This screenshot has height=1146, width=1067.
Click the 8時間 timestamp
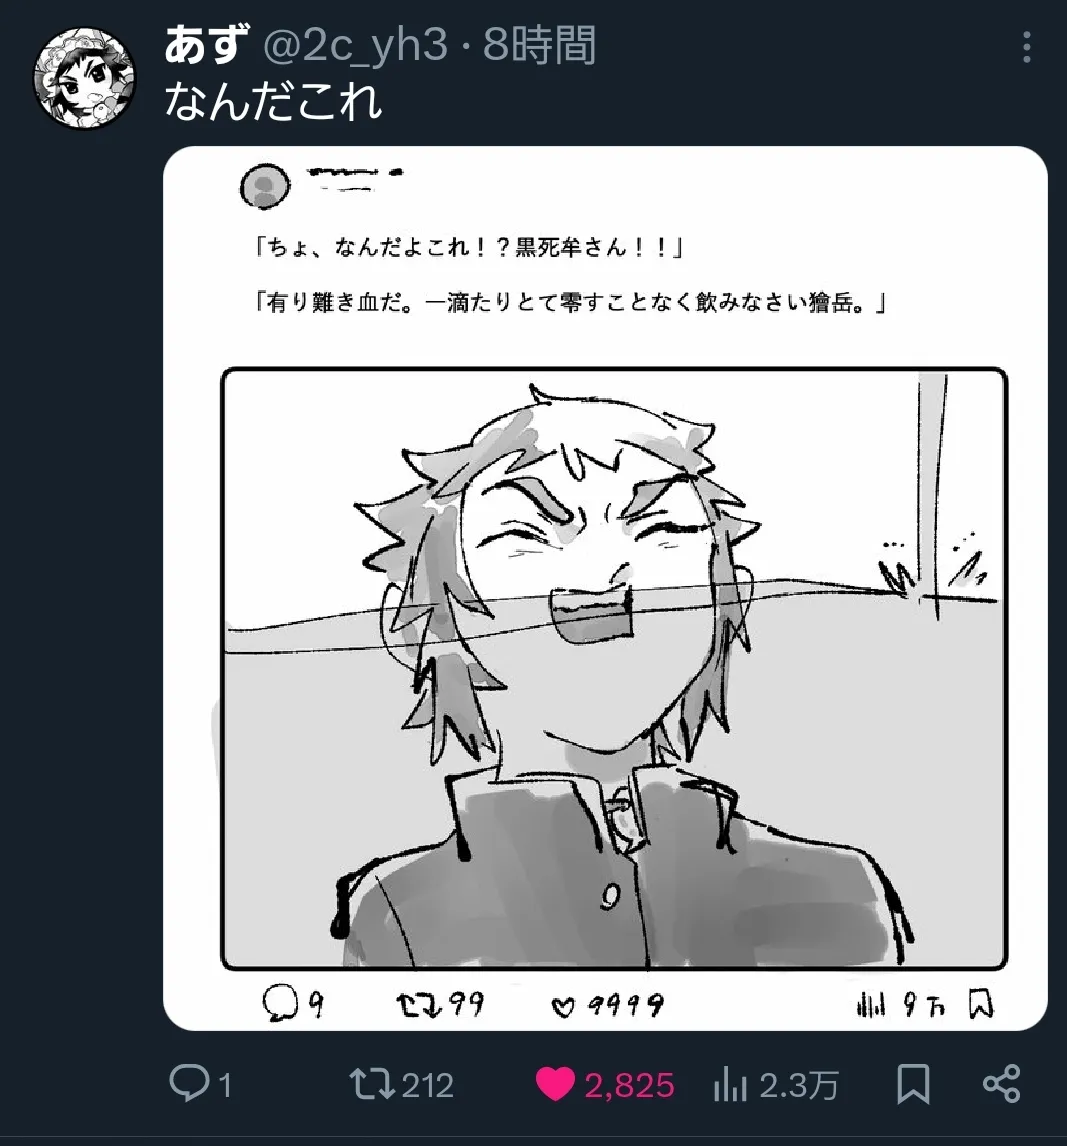(x=539, y=45)
